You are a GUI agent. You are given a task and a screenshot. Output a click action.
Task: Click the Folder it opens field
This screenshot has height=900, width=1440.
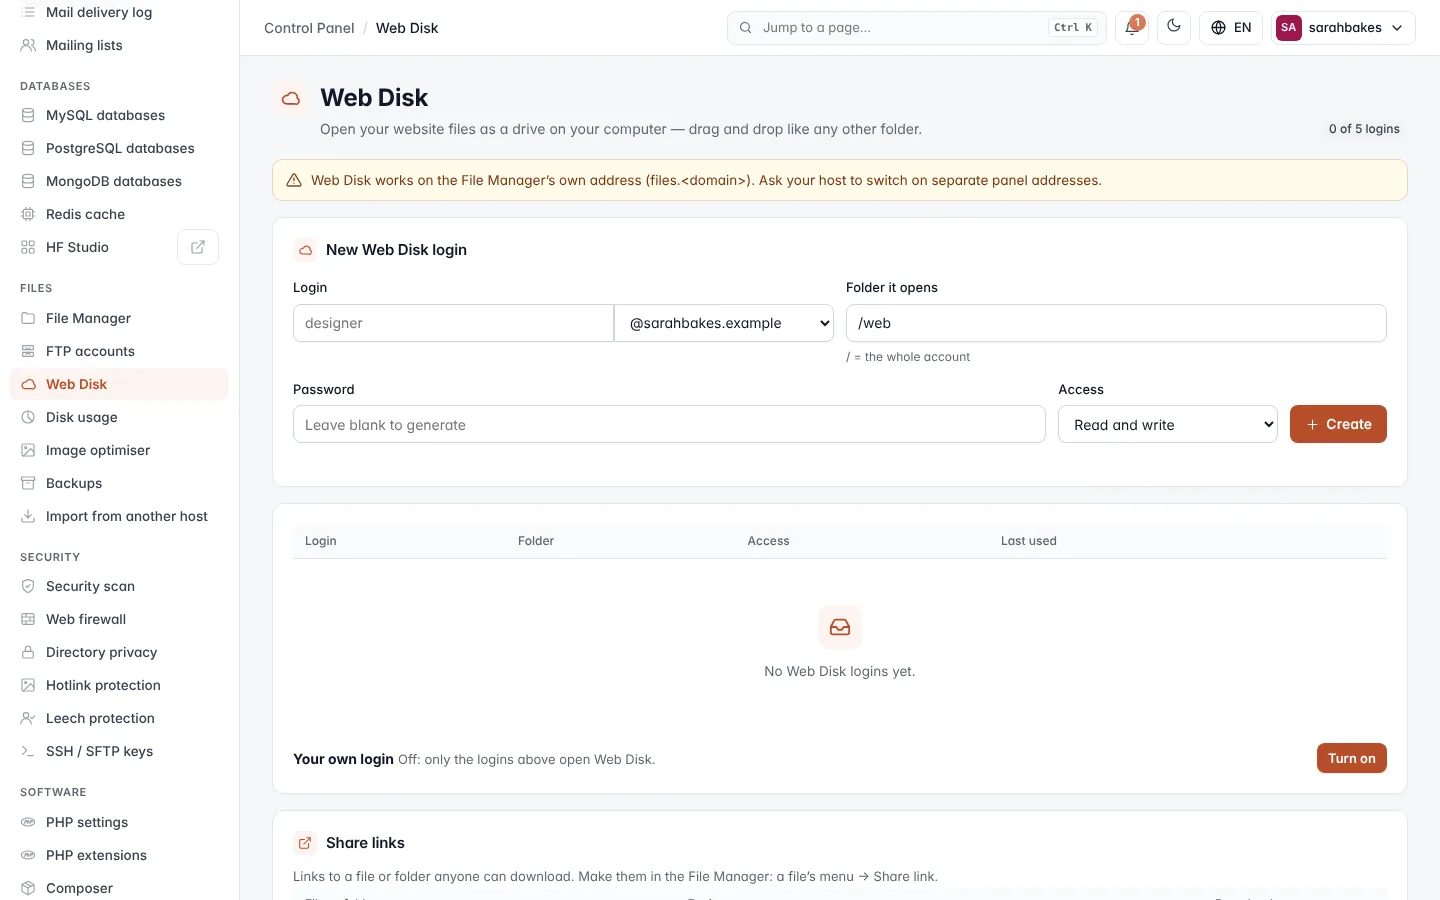(1116, 323)
